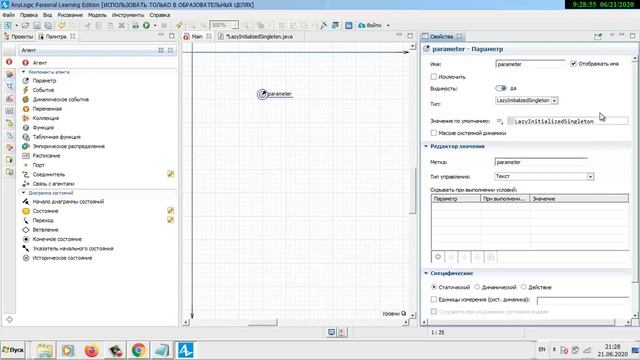
Task: Click the canvas horizontal scrollbar thumb
Action: point(262,322)
